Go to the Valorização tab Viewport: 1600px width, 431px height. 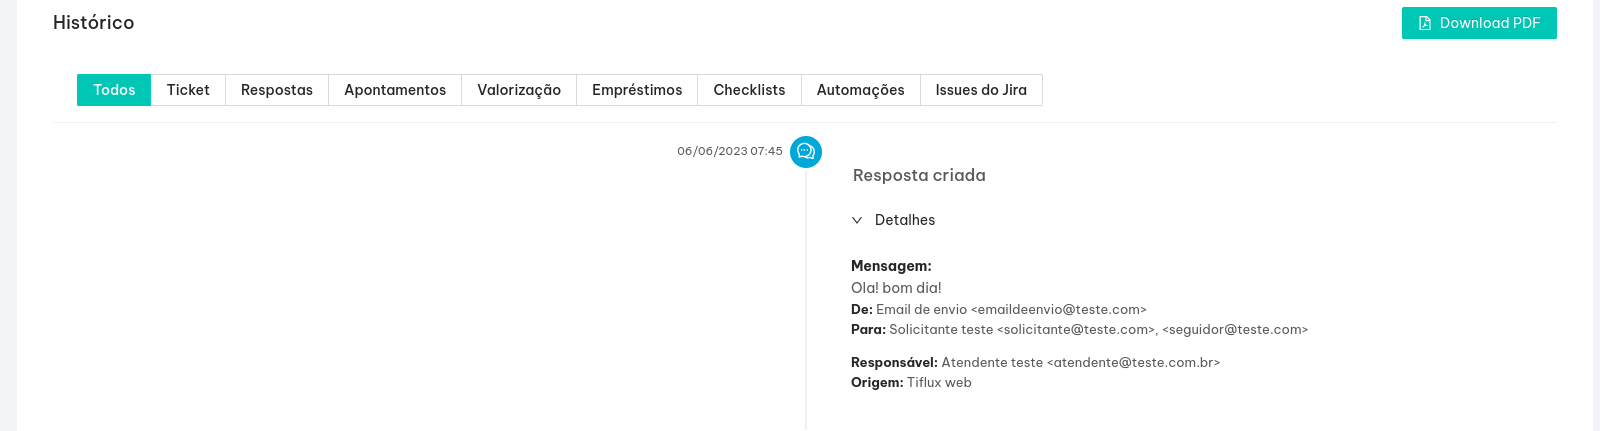point(519,90)
